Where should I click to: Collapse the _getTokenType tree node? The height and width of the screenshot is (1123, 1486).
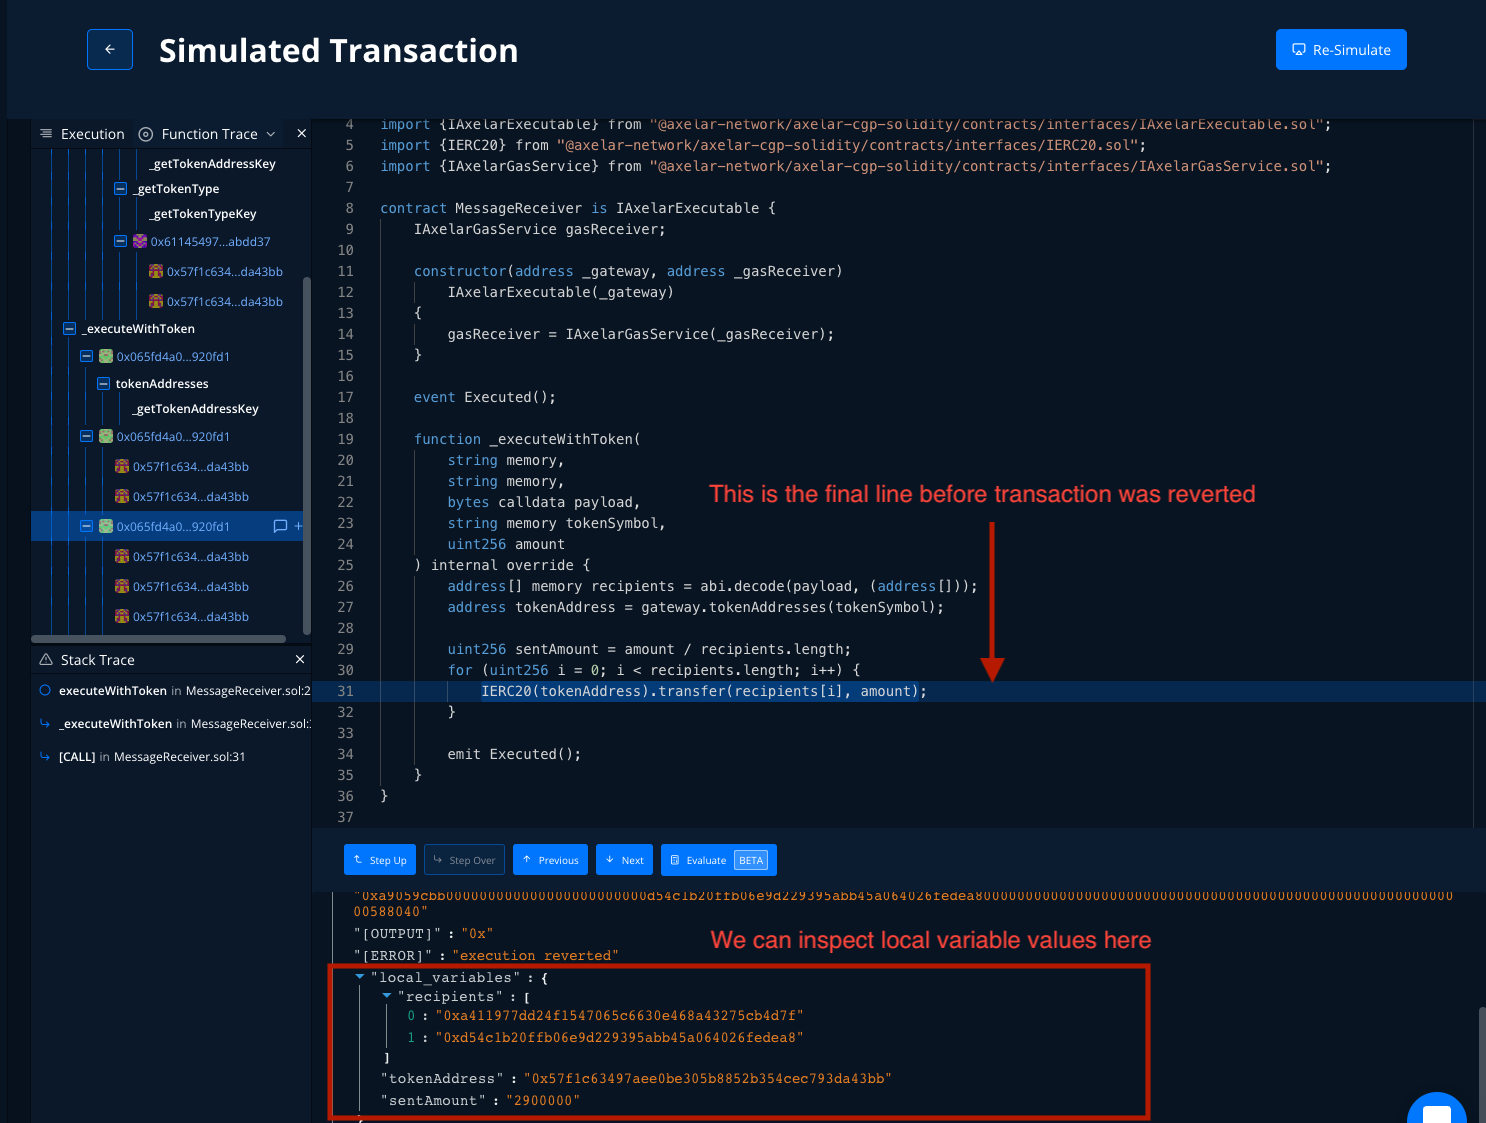[x=121, y=189]
